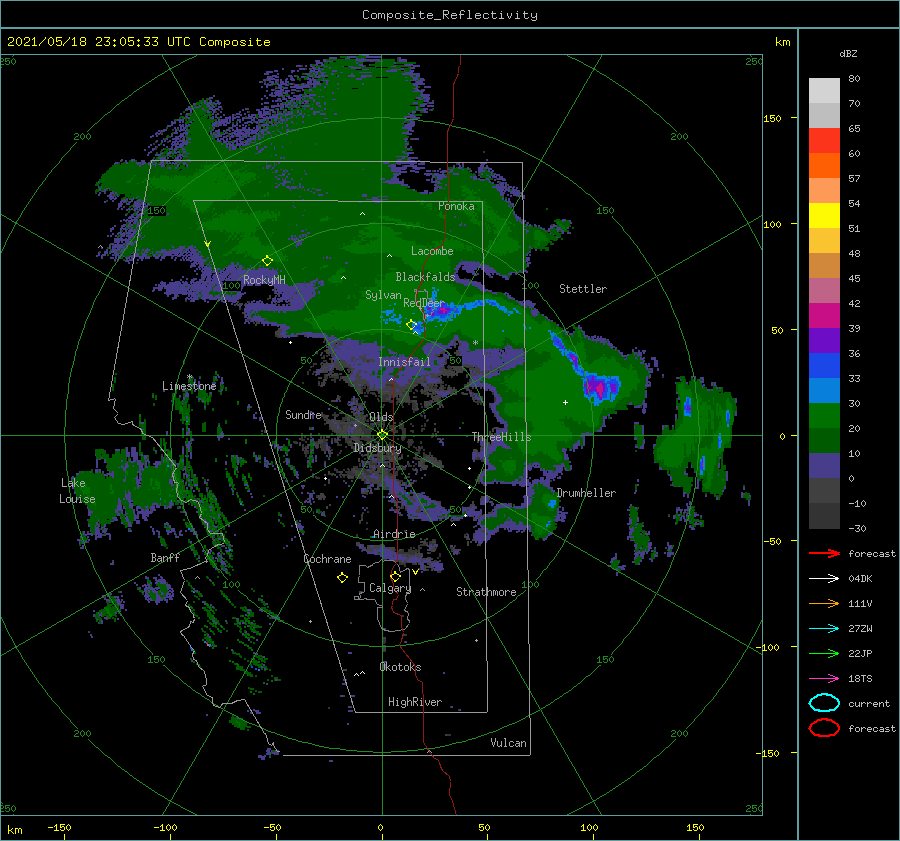This screenshot has width=900, height=841.
Task: Click the Drumheller town label
Action: pyautogui.click(x=586, y=493)
